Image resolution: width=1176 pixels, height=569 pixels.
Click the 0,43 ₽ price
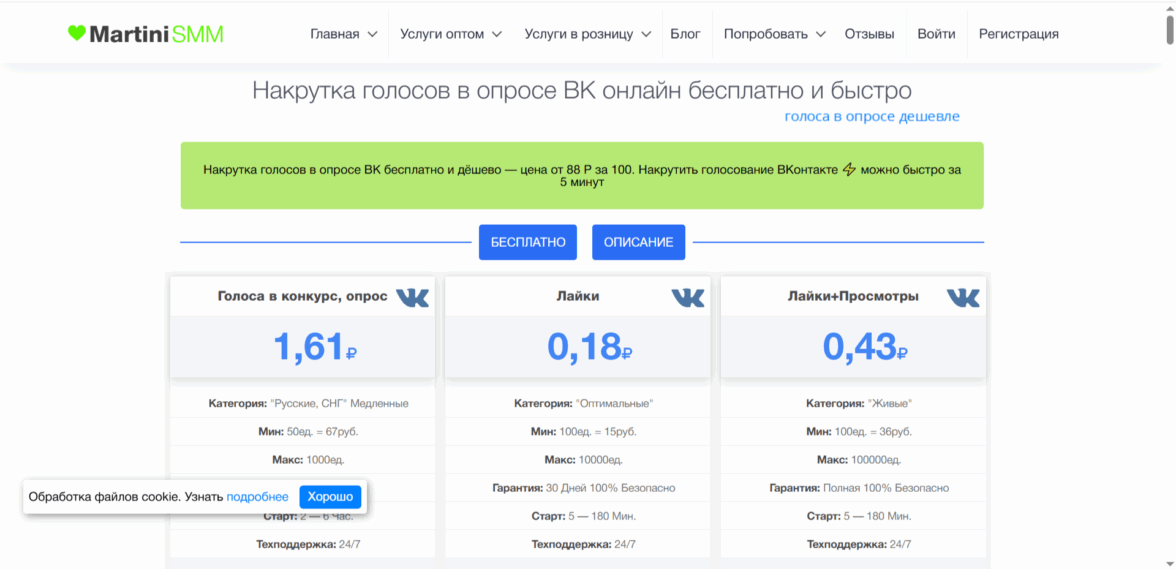click(865, 346)
